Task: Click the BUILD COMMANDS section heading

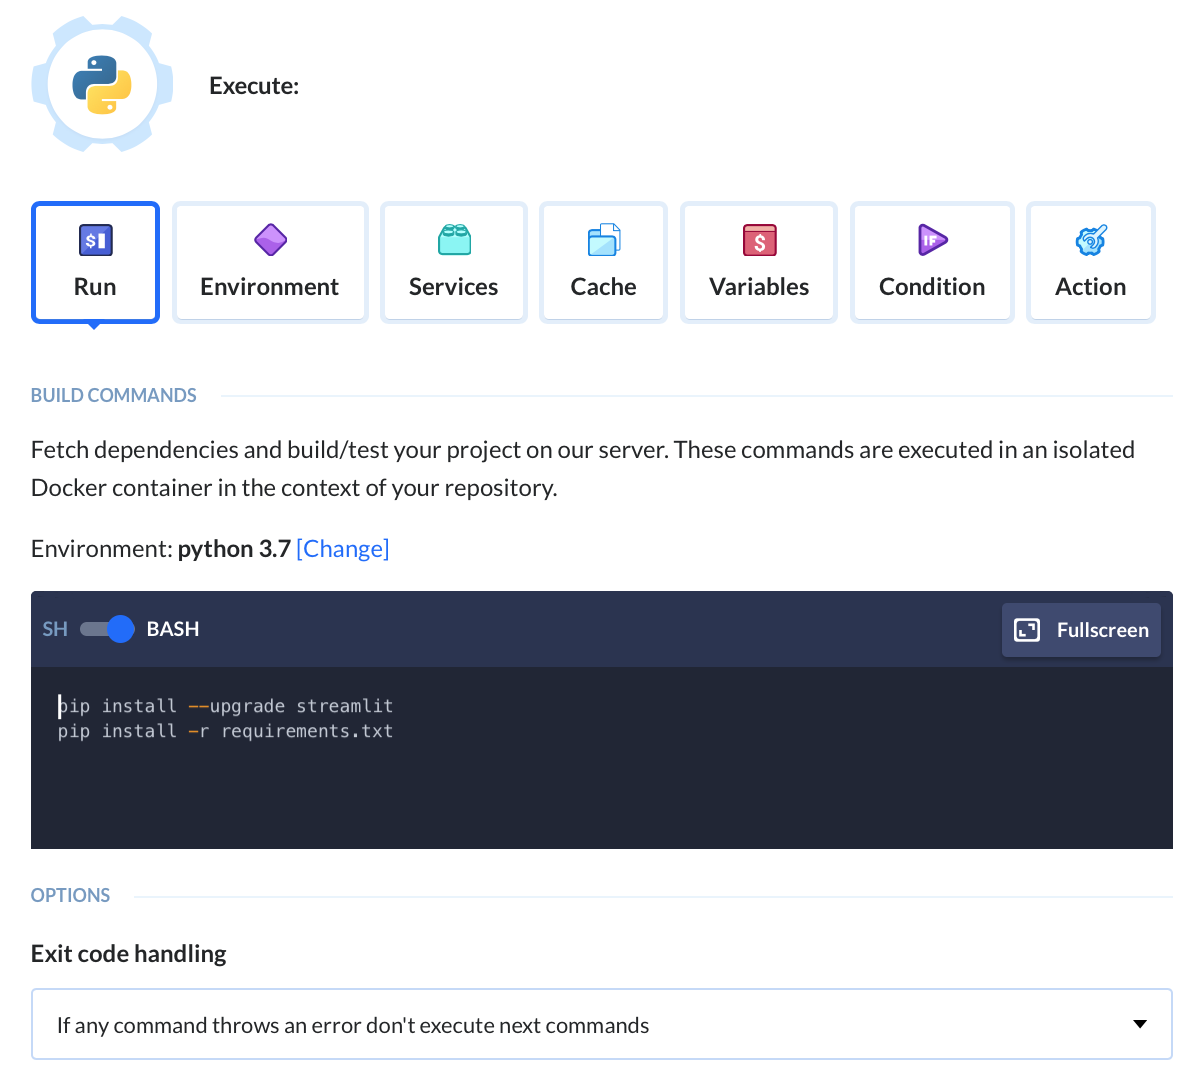Action: [x=114, y=395]
